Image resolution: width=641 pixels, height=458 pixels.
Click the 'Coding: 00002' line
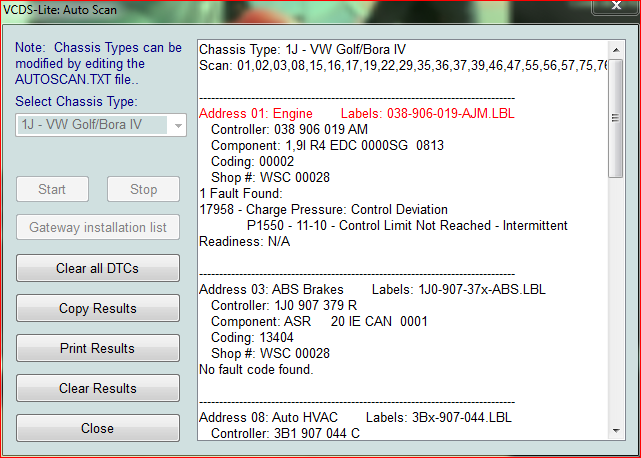(252, 162)
